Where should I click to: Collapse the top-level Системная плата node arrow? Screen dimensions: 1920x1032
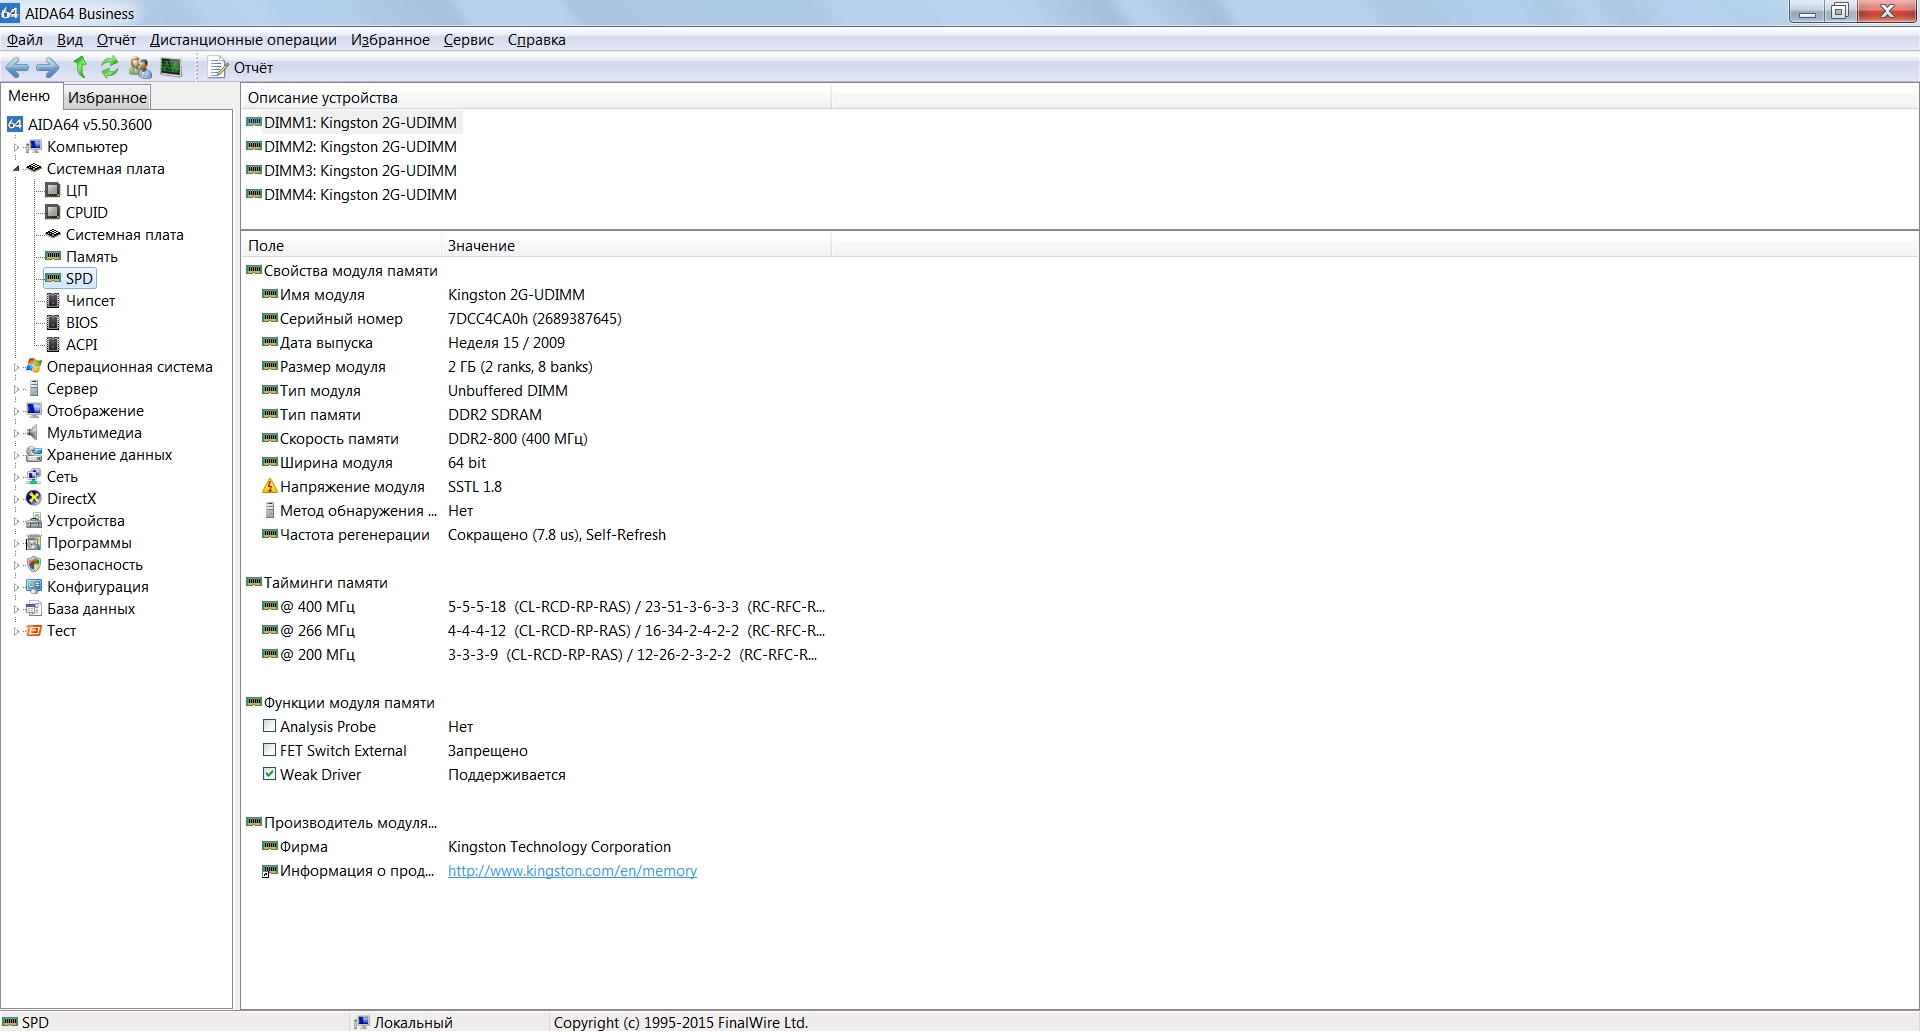click(x=16, y=169)
